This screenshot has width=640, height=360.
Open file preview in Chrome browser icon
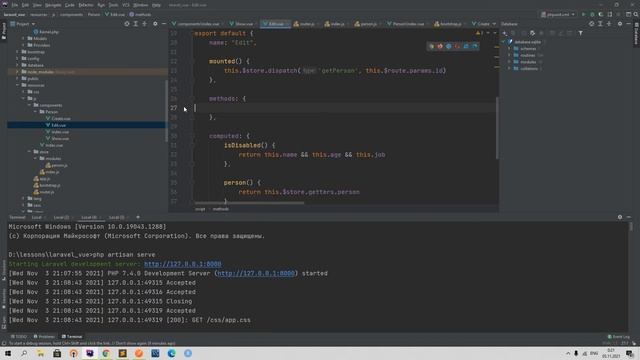tap(431, 46)
